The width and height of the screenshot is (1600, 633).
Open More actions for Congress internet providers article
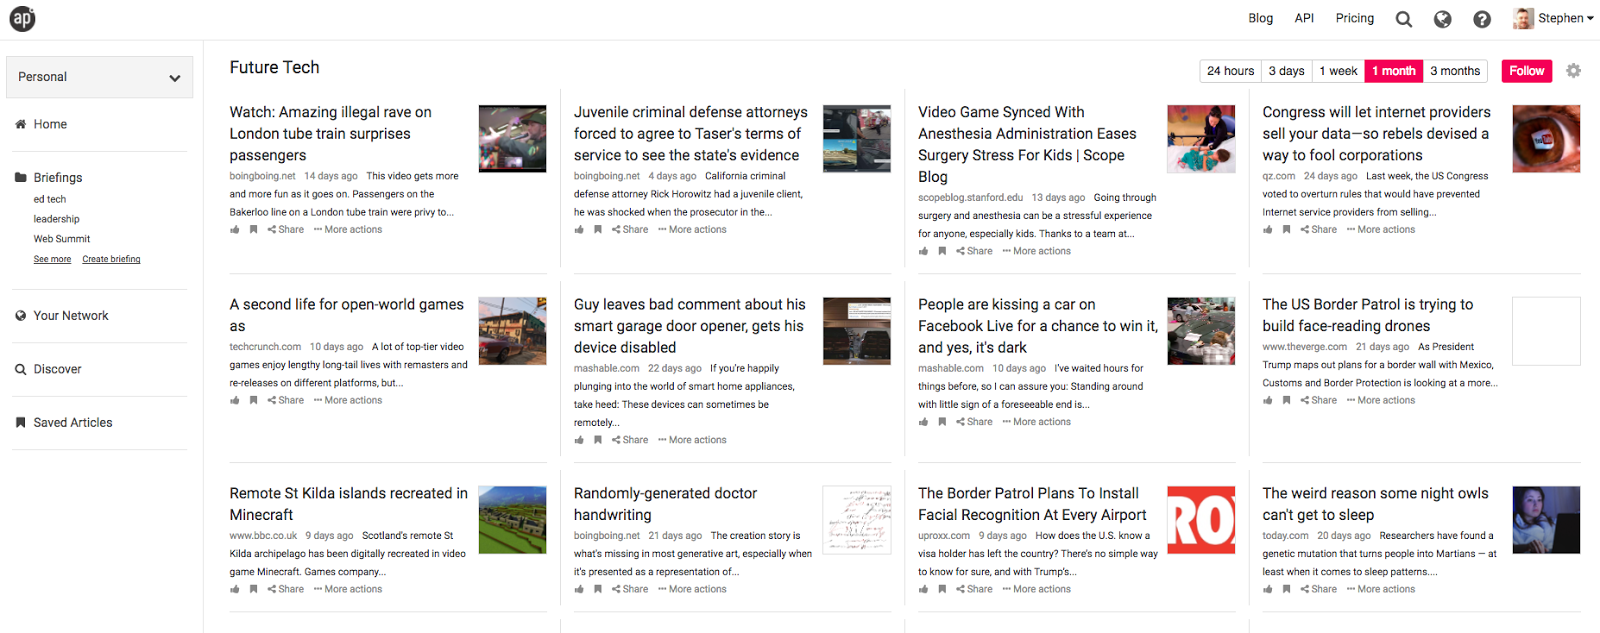[x=1381, y=230]
